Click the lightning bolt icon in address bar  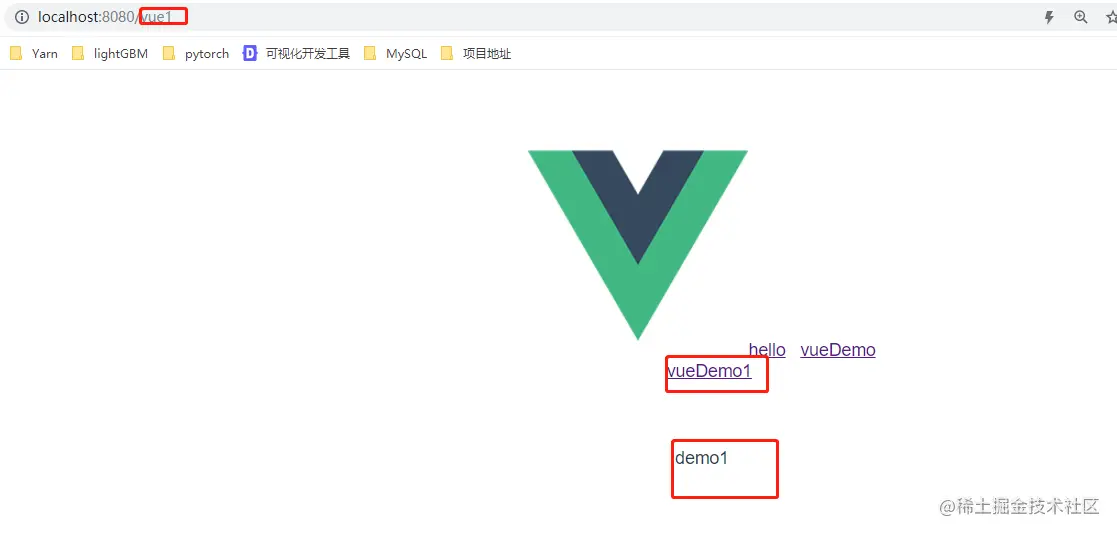pos(1049,18)
